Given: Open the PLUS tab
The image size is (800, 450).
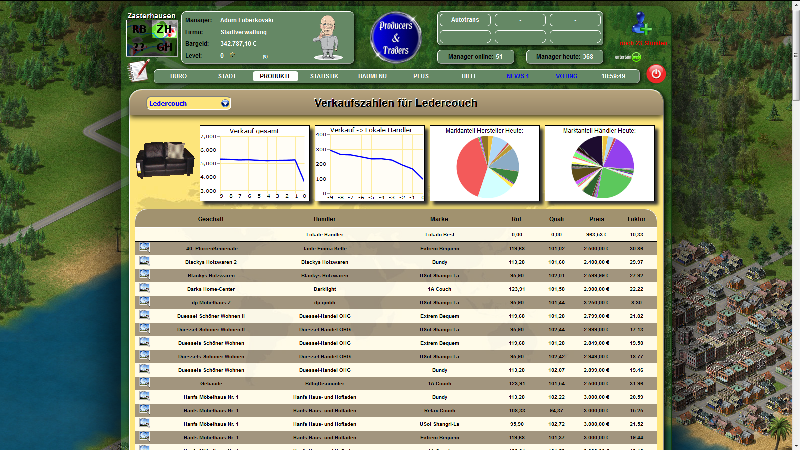Looking at the screenshot, I should coord(421,76).
